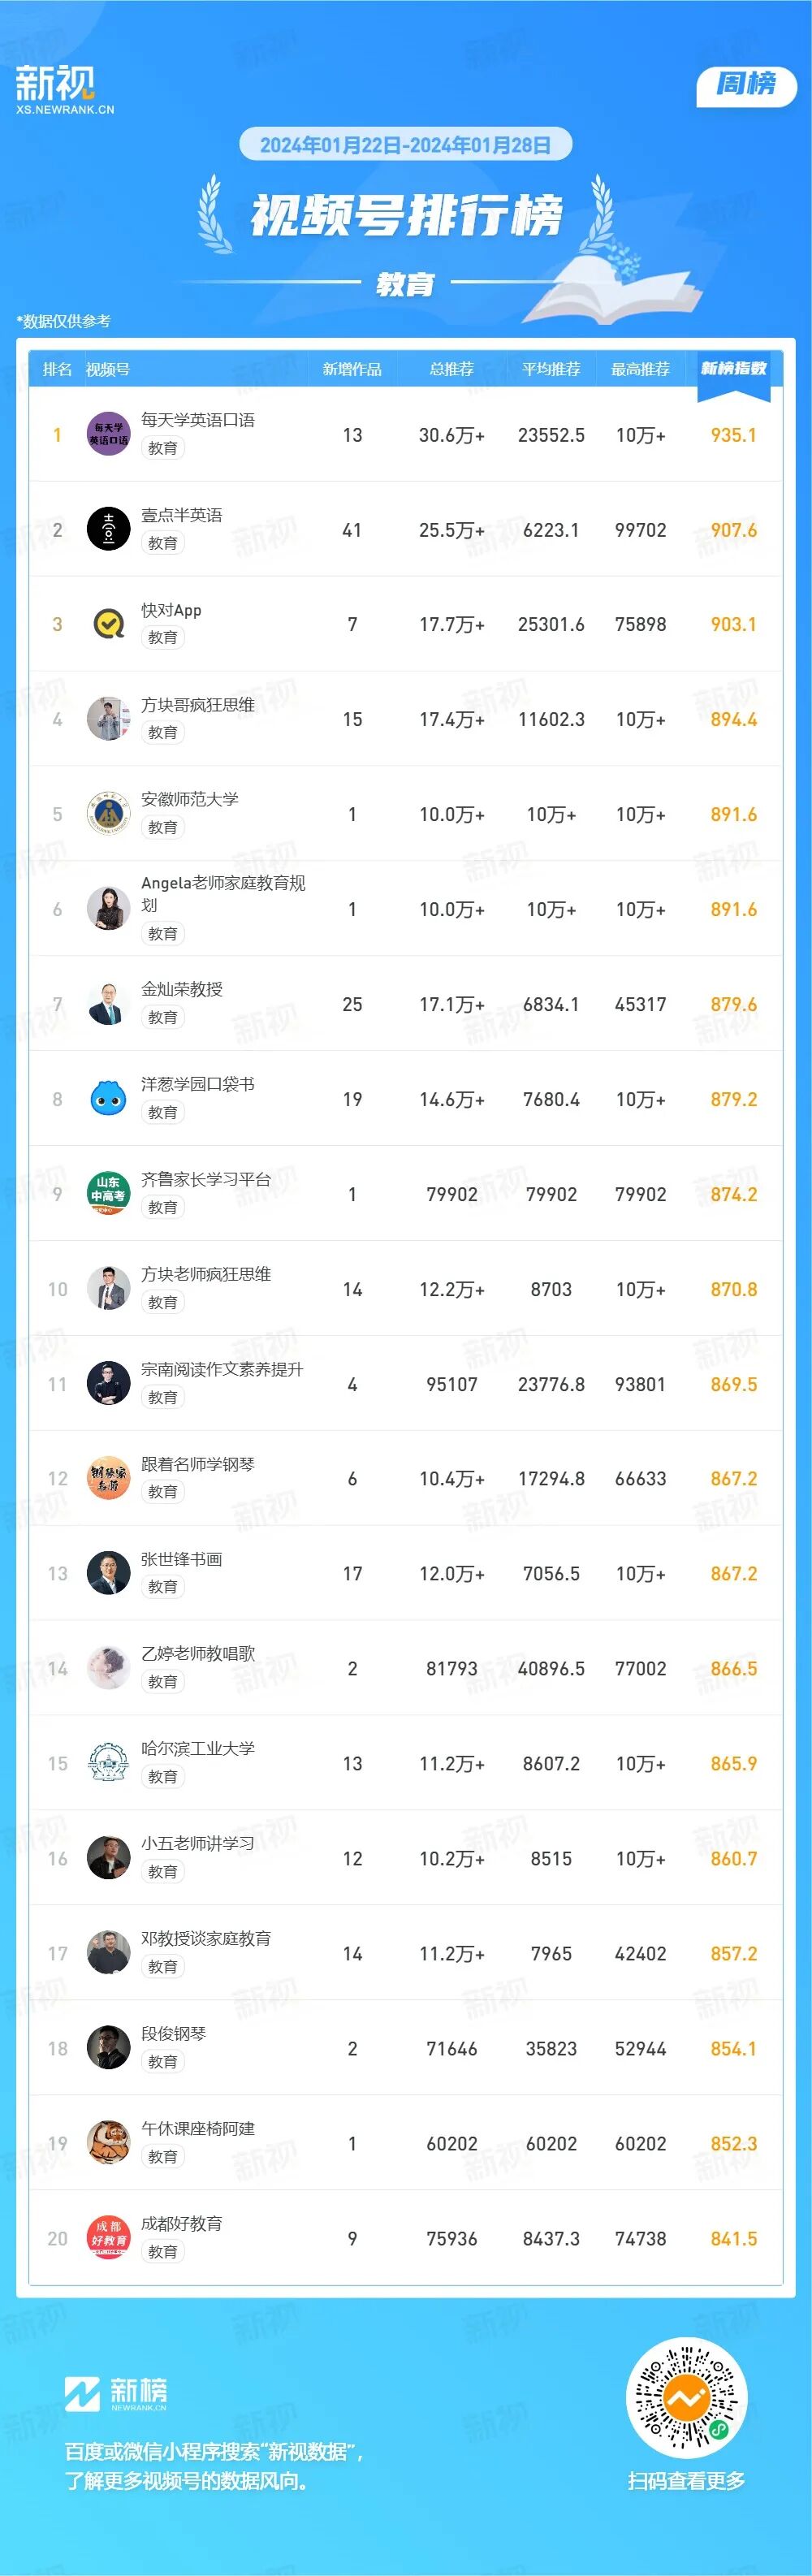Click the 午休课座椅阿建 avatar thumbnail
The height and width of the screenshot is (2576, 812).
pos(108,2143)
